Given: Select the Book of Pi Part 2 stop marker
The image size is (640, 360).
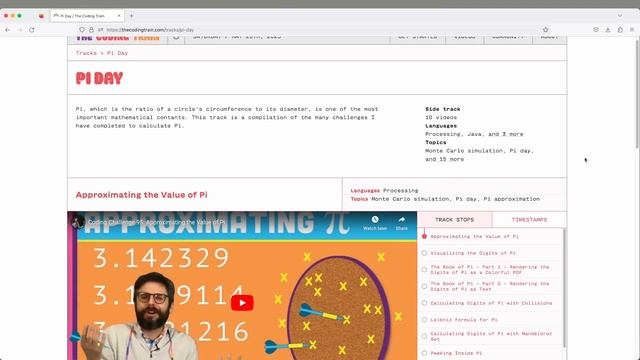Looking at the screenshot, I should 424,287.
